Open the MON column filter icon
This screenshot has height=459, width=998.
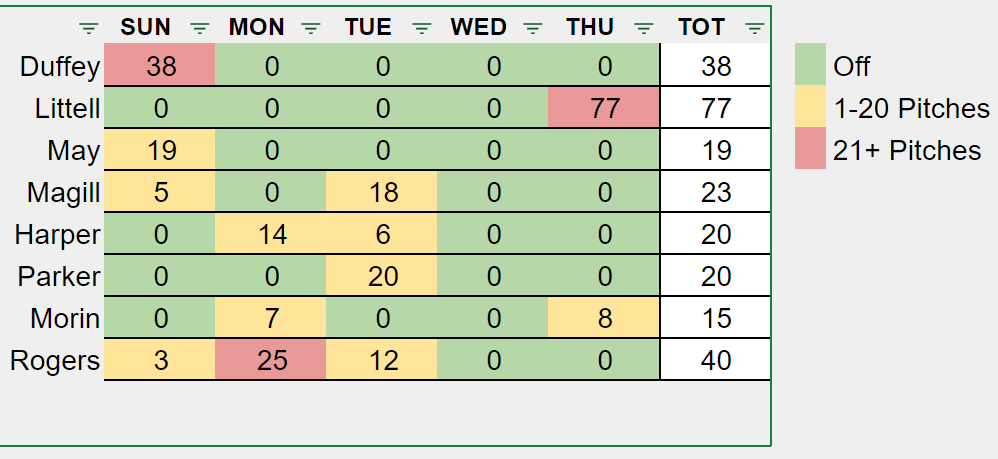coord(311,28)
